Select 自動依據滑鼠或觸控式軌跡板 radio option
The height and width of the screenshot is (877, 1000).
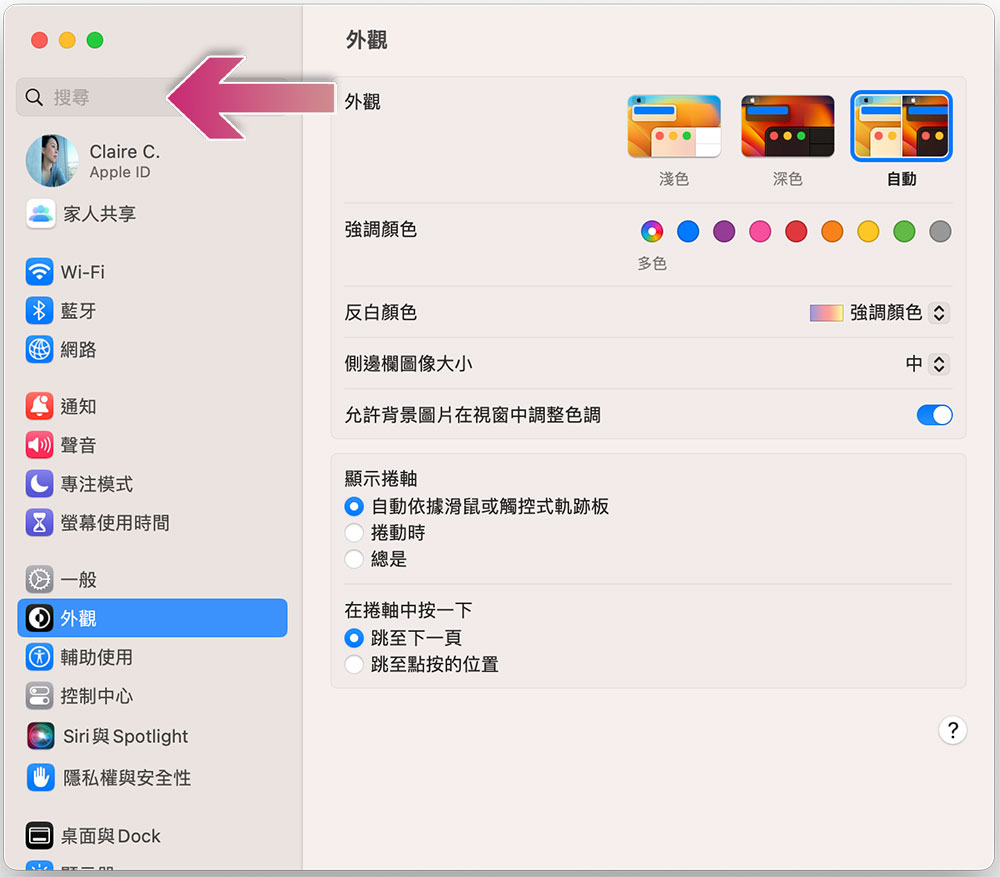tap(354, 506)
